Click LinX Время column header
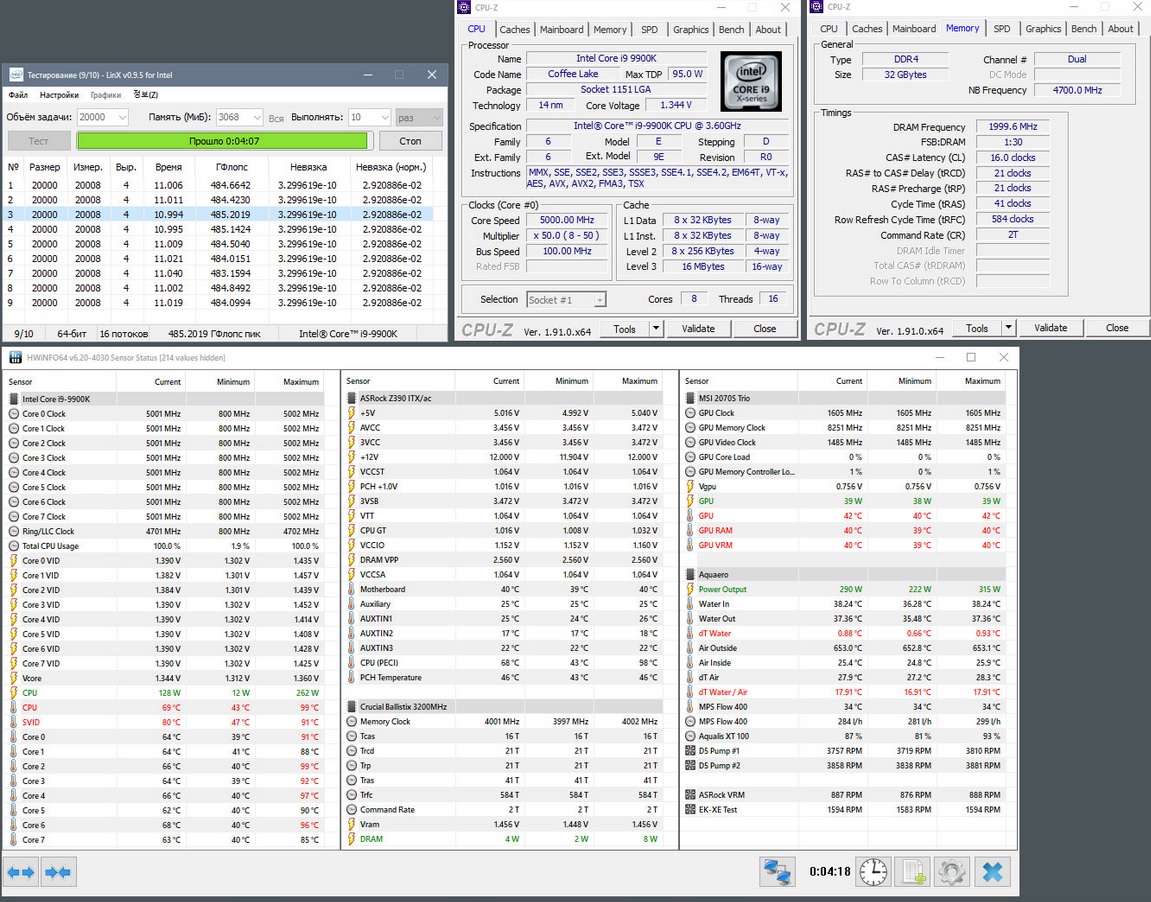 [168, 167]
